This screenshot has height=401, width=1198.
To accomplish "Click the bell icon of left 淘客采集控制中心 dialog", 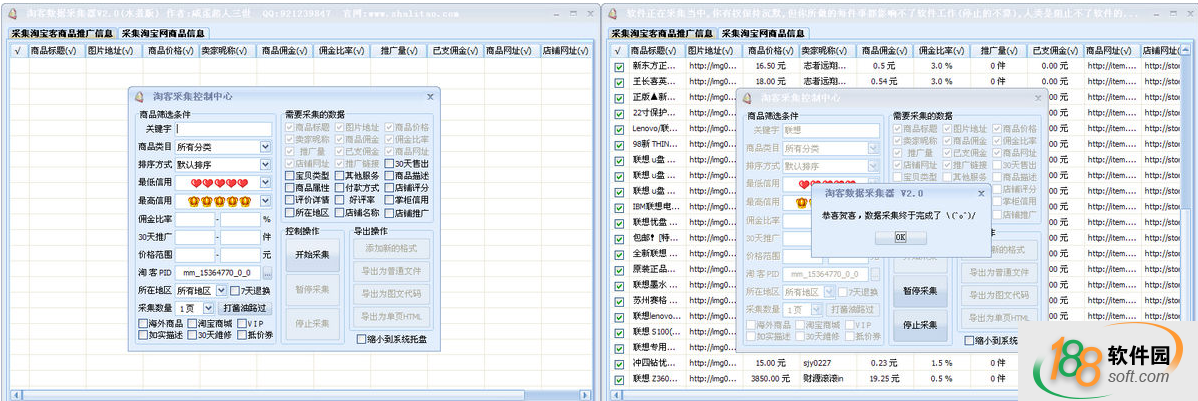I will click(x=138, y=96).
